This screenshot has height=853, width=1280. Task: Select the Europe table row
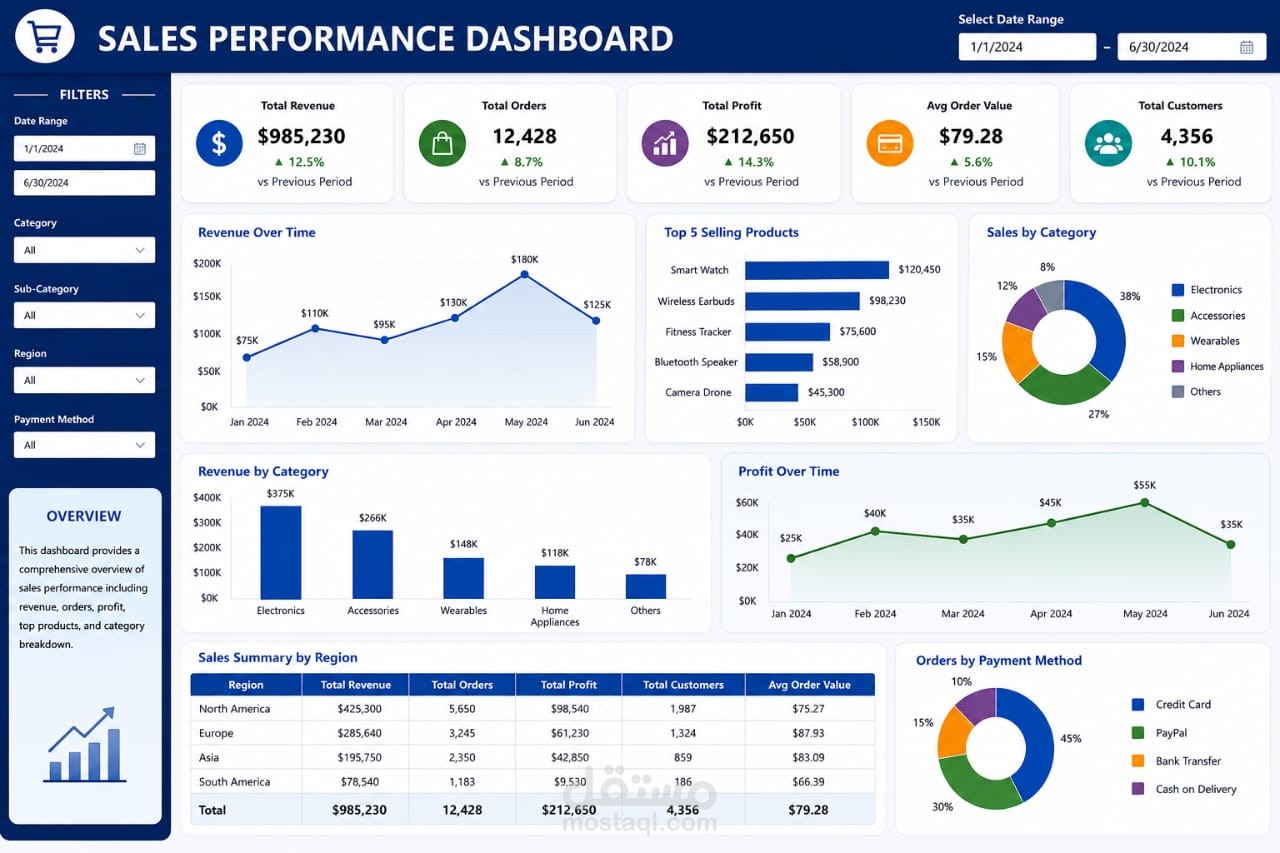point(533,733)
